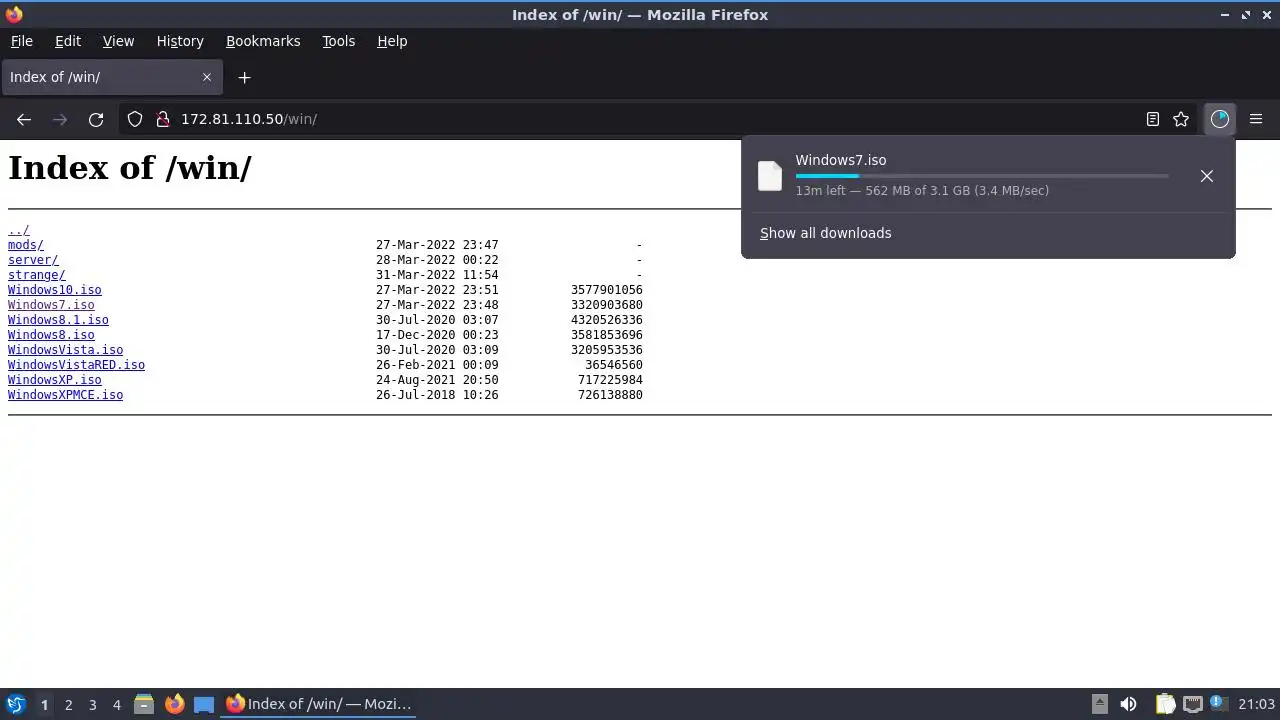Image resolution: width=1280 pixels, height=720 pixels.
Task: Click the Firefox window taskbar entry
Action: [x=318, y=704]
